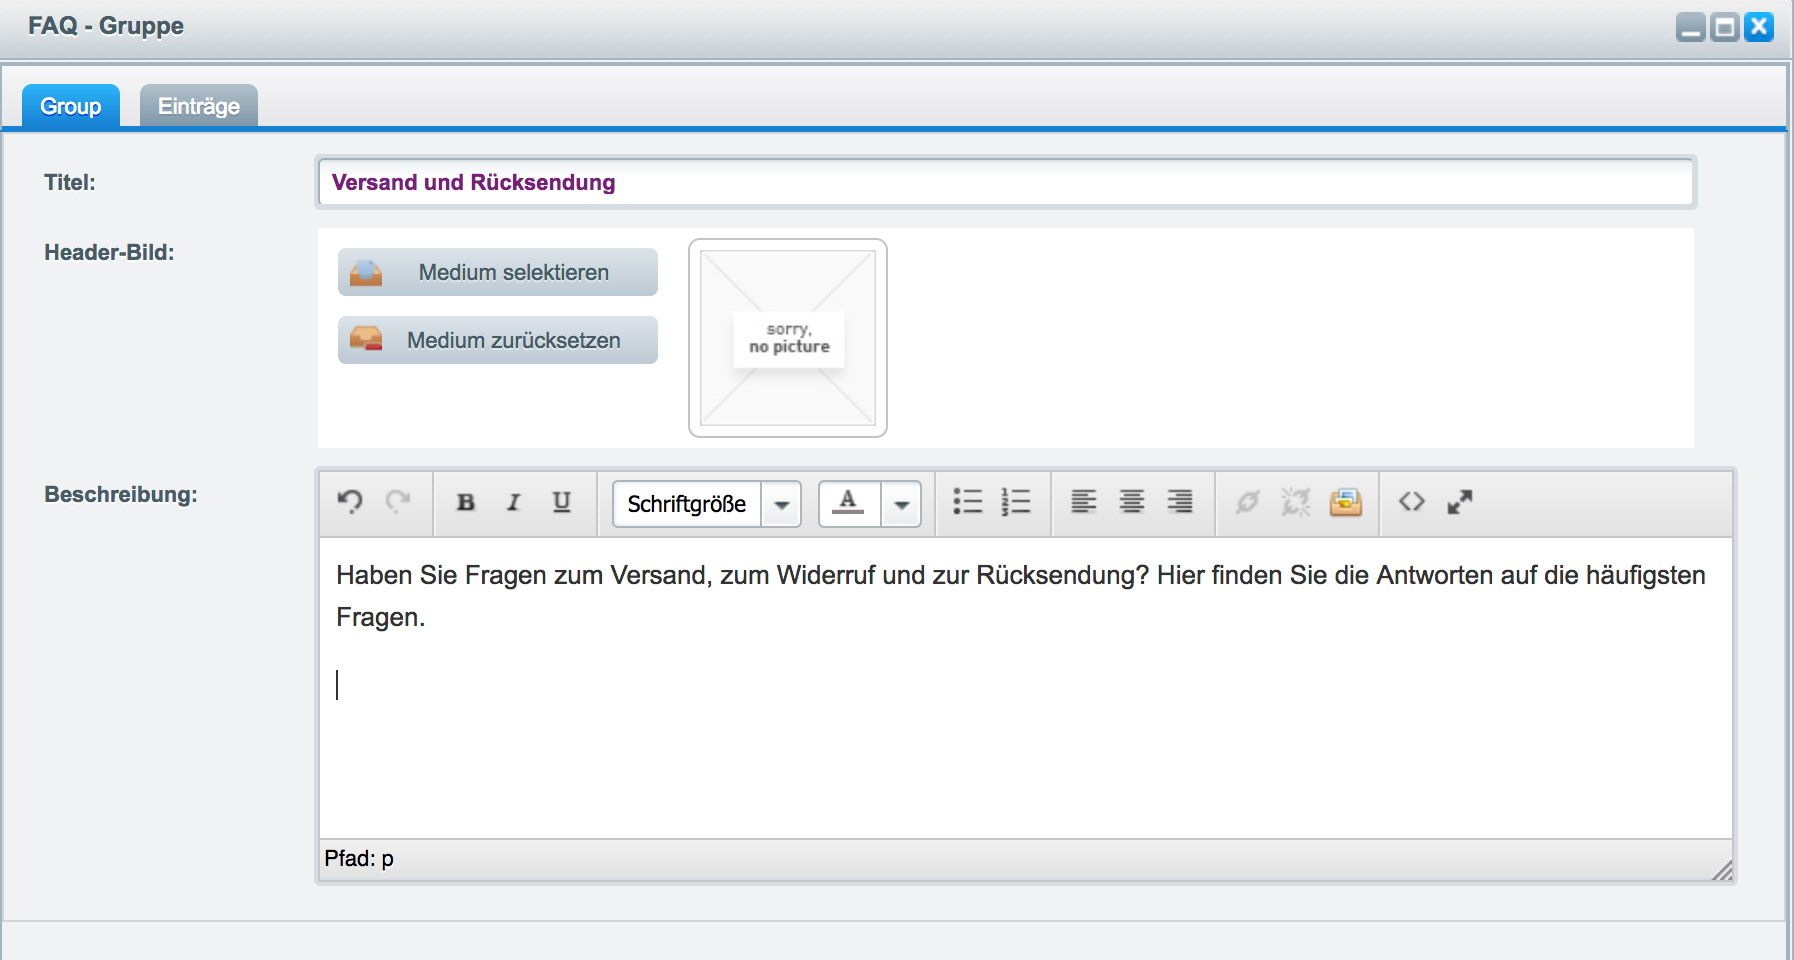The image size is (1794, 960).
Task: Maximize the FAQ - Gruppe window
Action: [x=1725, y=27]
